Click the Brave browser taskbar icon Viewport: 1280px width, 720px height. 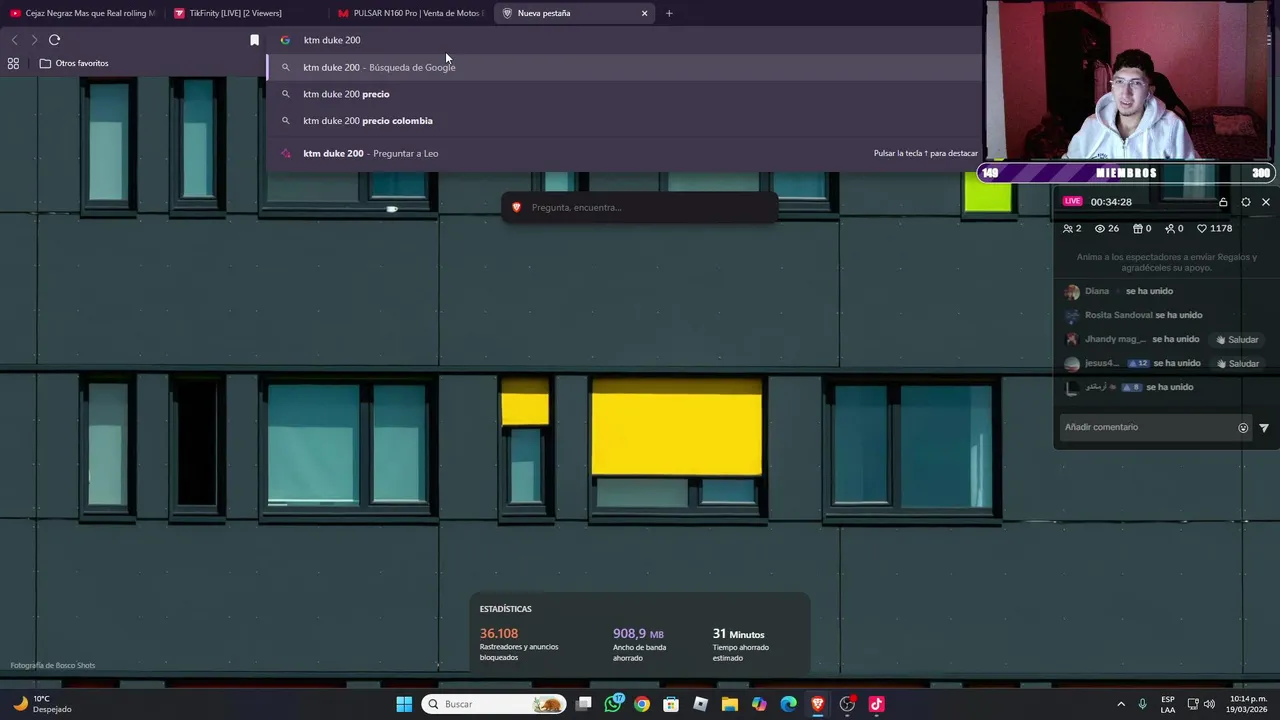click(x=817, y=704)
